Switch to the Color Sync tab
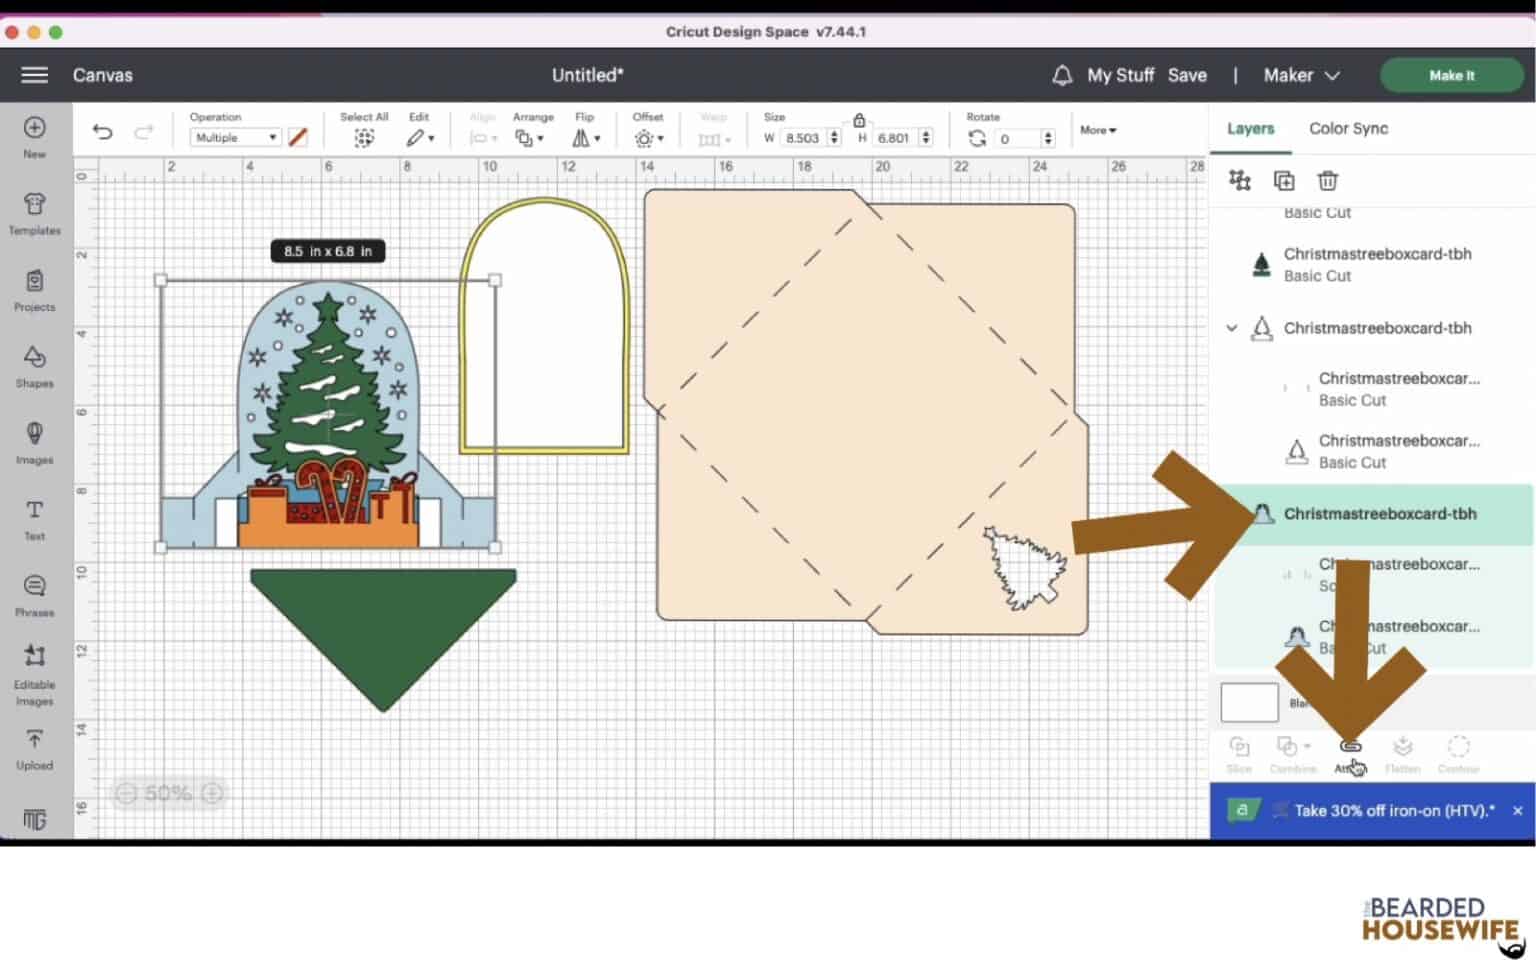 click(x=1348, y=128)
